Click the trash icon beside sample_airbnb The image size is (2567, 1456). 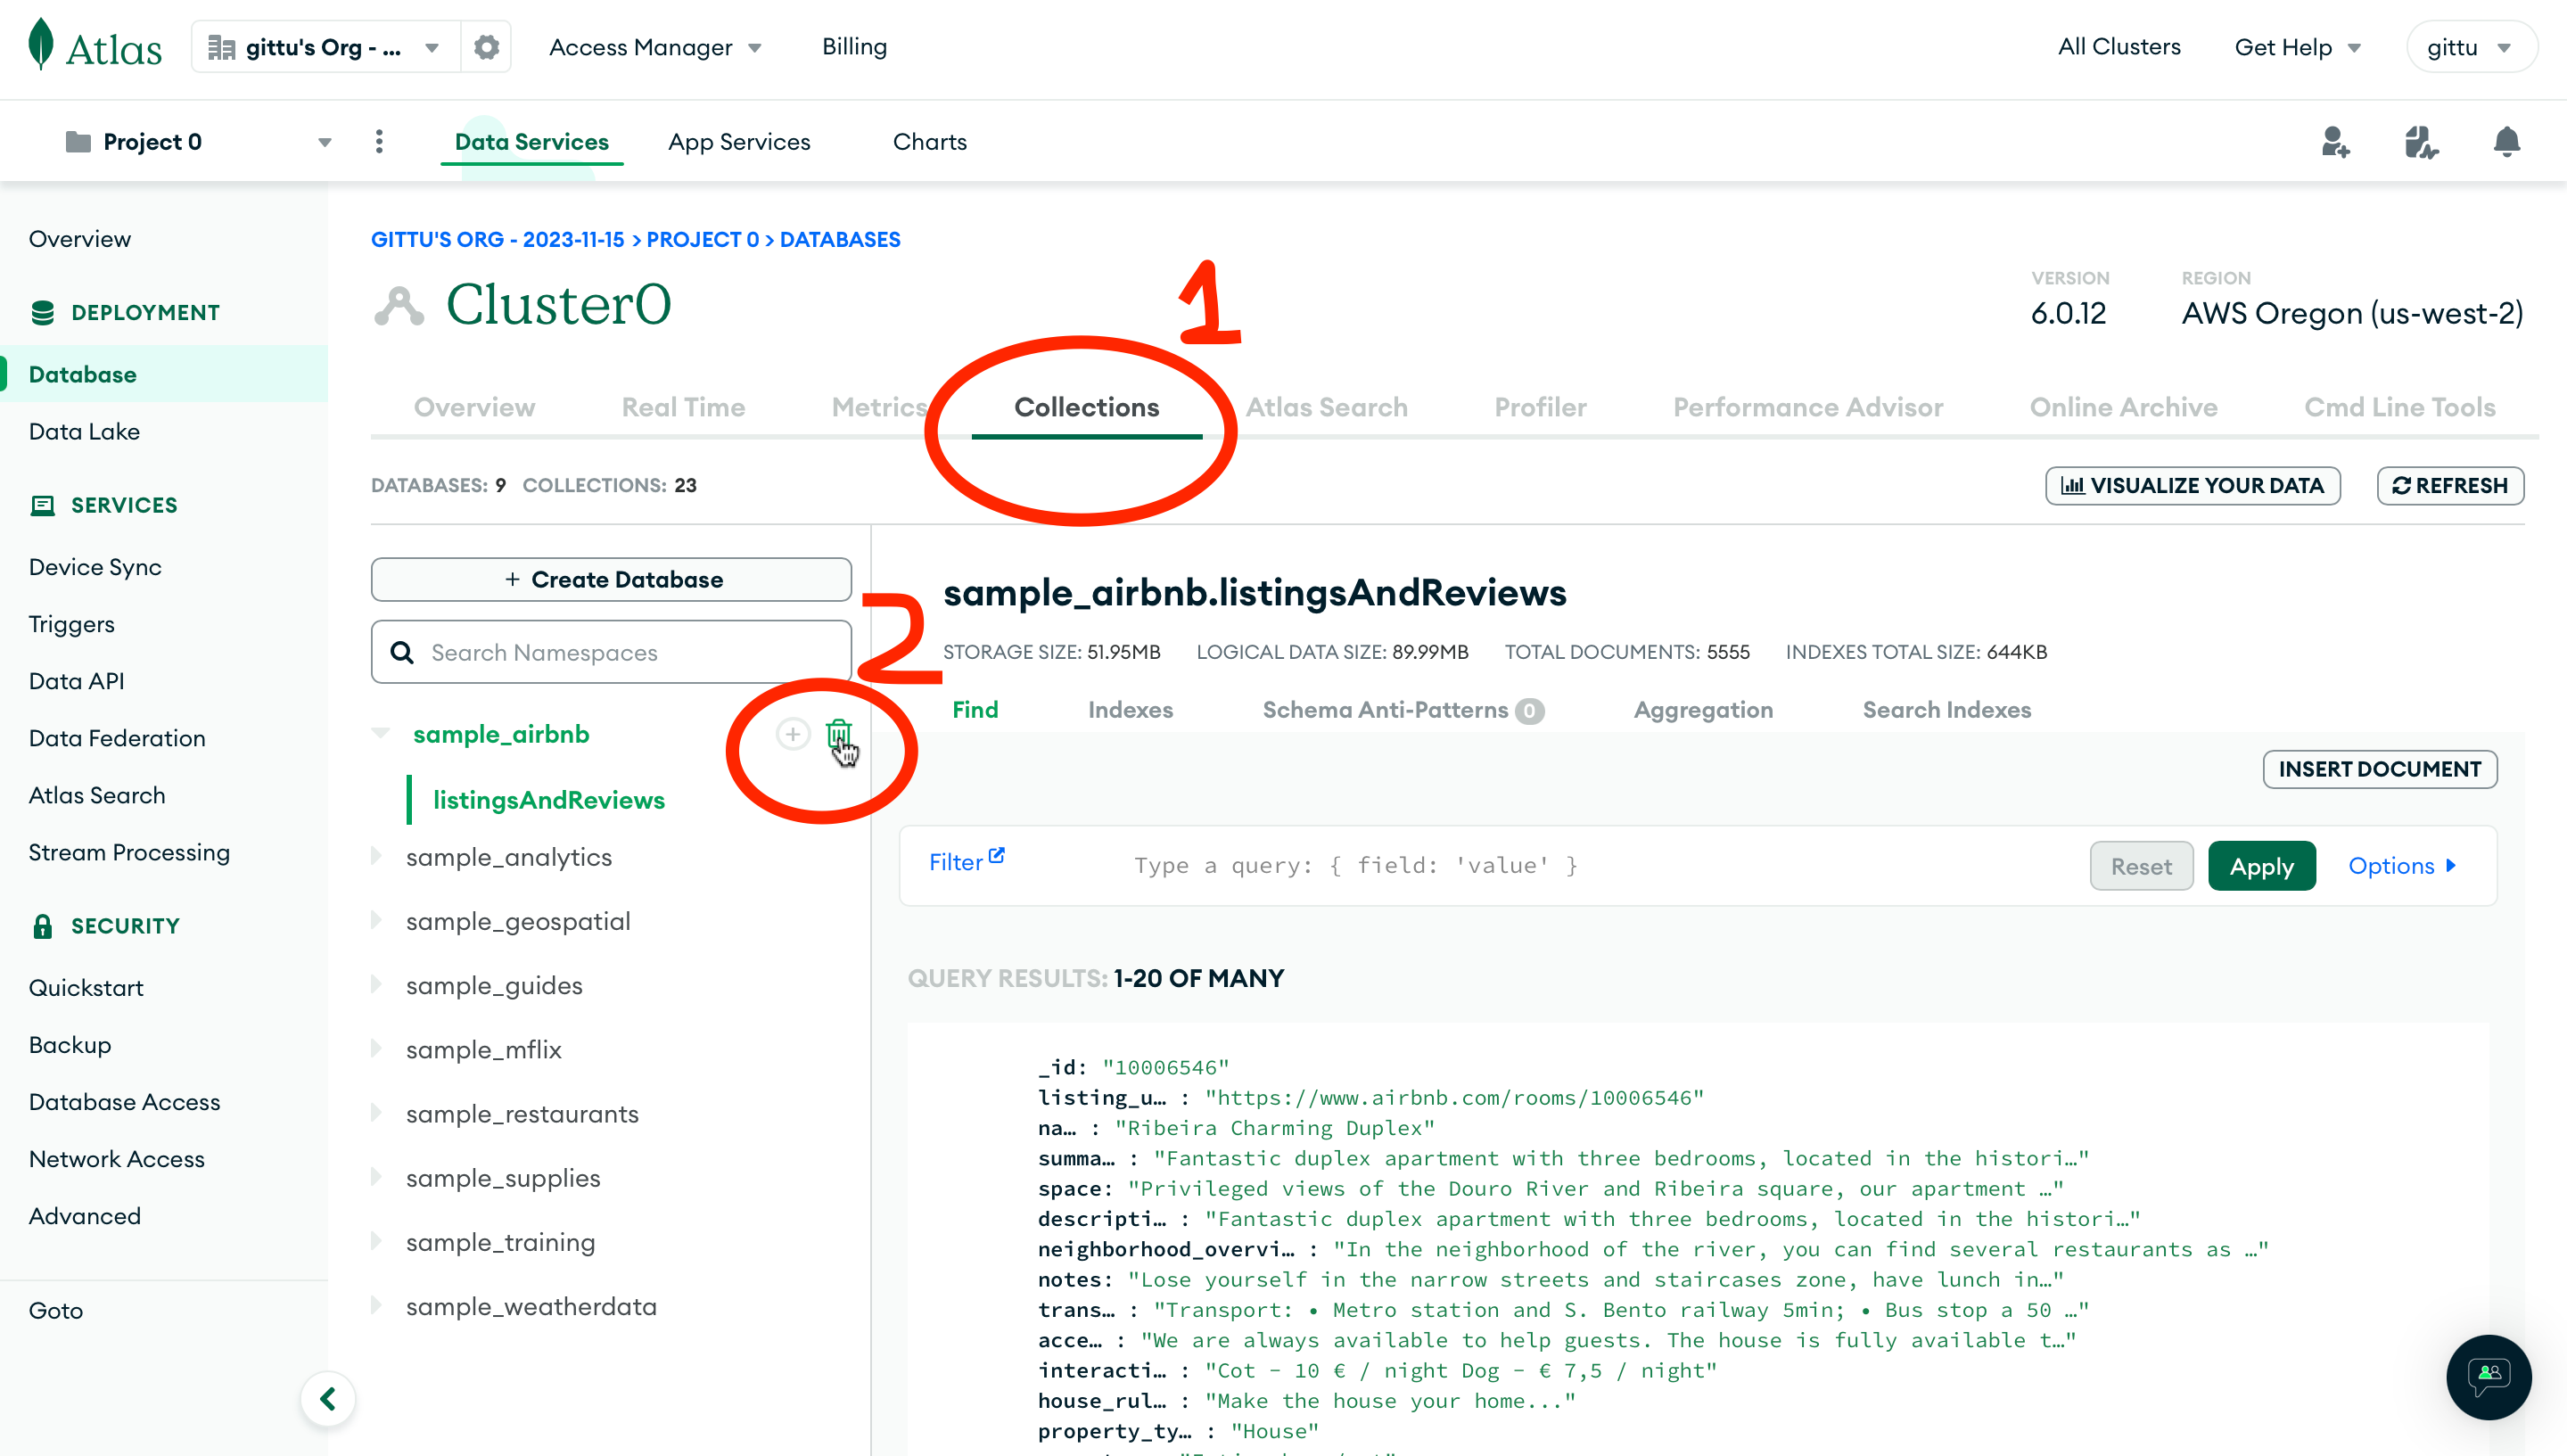pyautogui.click(x=838, y=734)
